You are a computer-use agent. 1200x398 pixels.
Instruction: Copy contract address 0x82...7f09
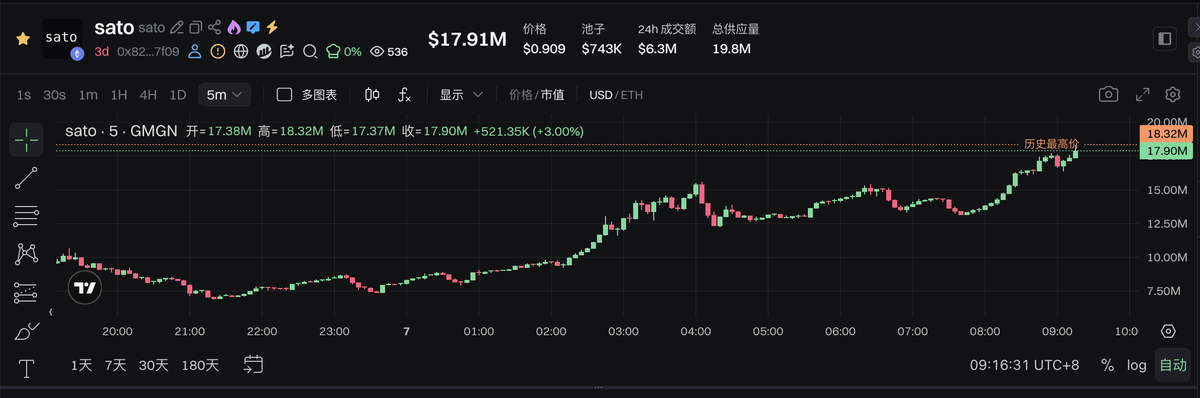148,51
